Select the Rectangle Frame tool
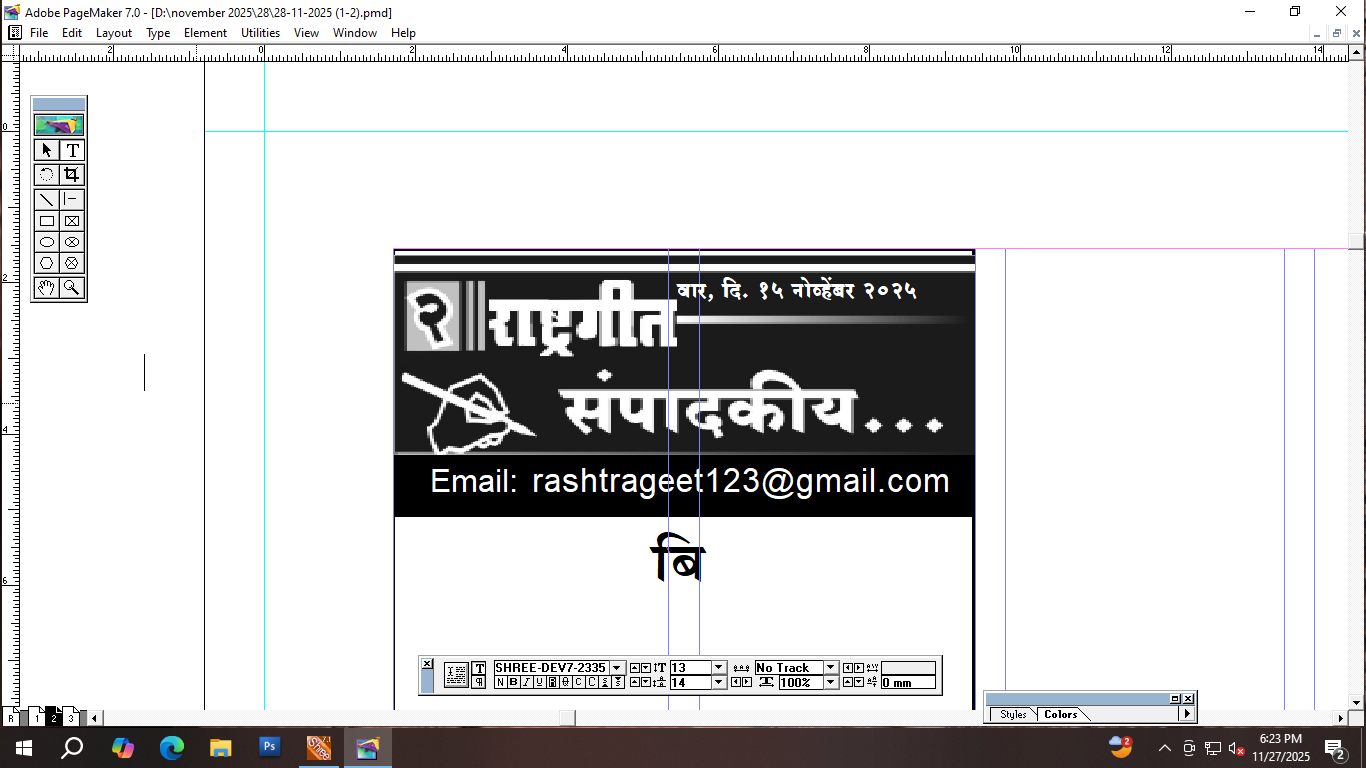 (72, 221)
